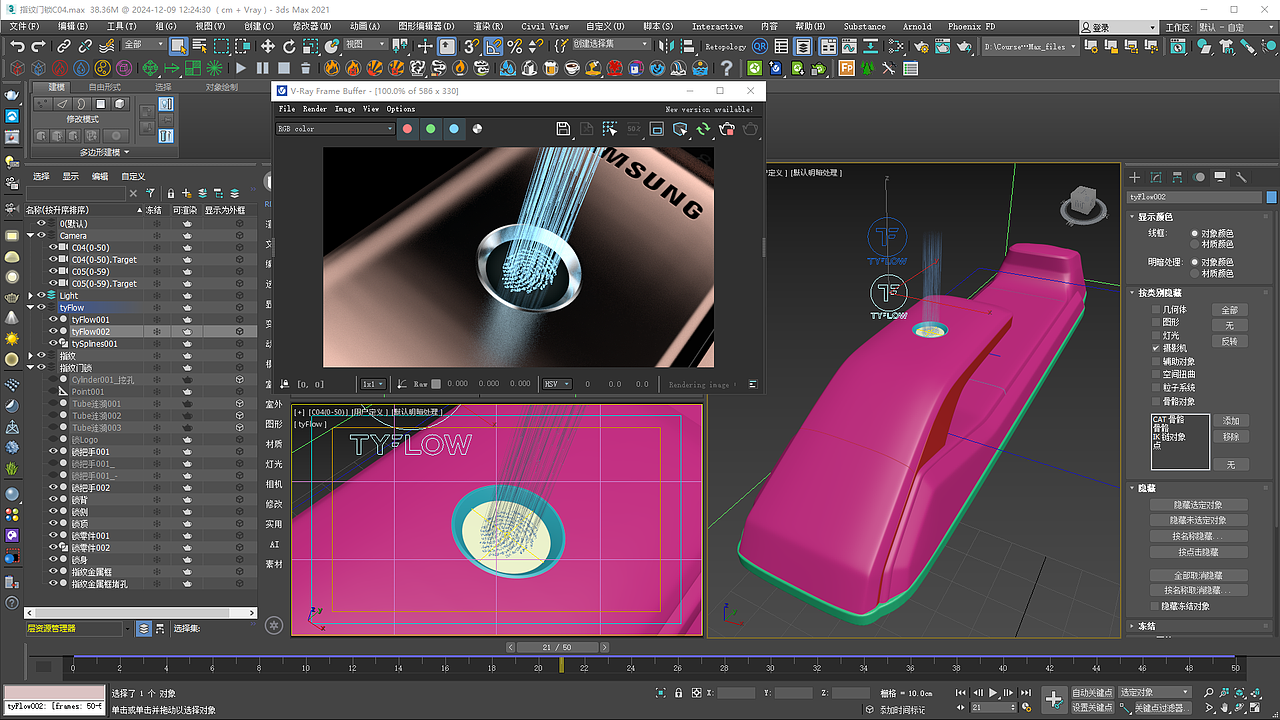Screen dimensions: 1280x720
Task: Click the orange FP icon in toolbar
Action: (847, 68)
